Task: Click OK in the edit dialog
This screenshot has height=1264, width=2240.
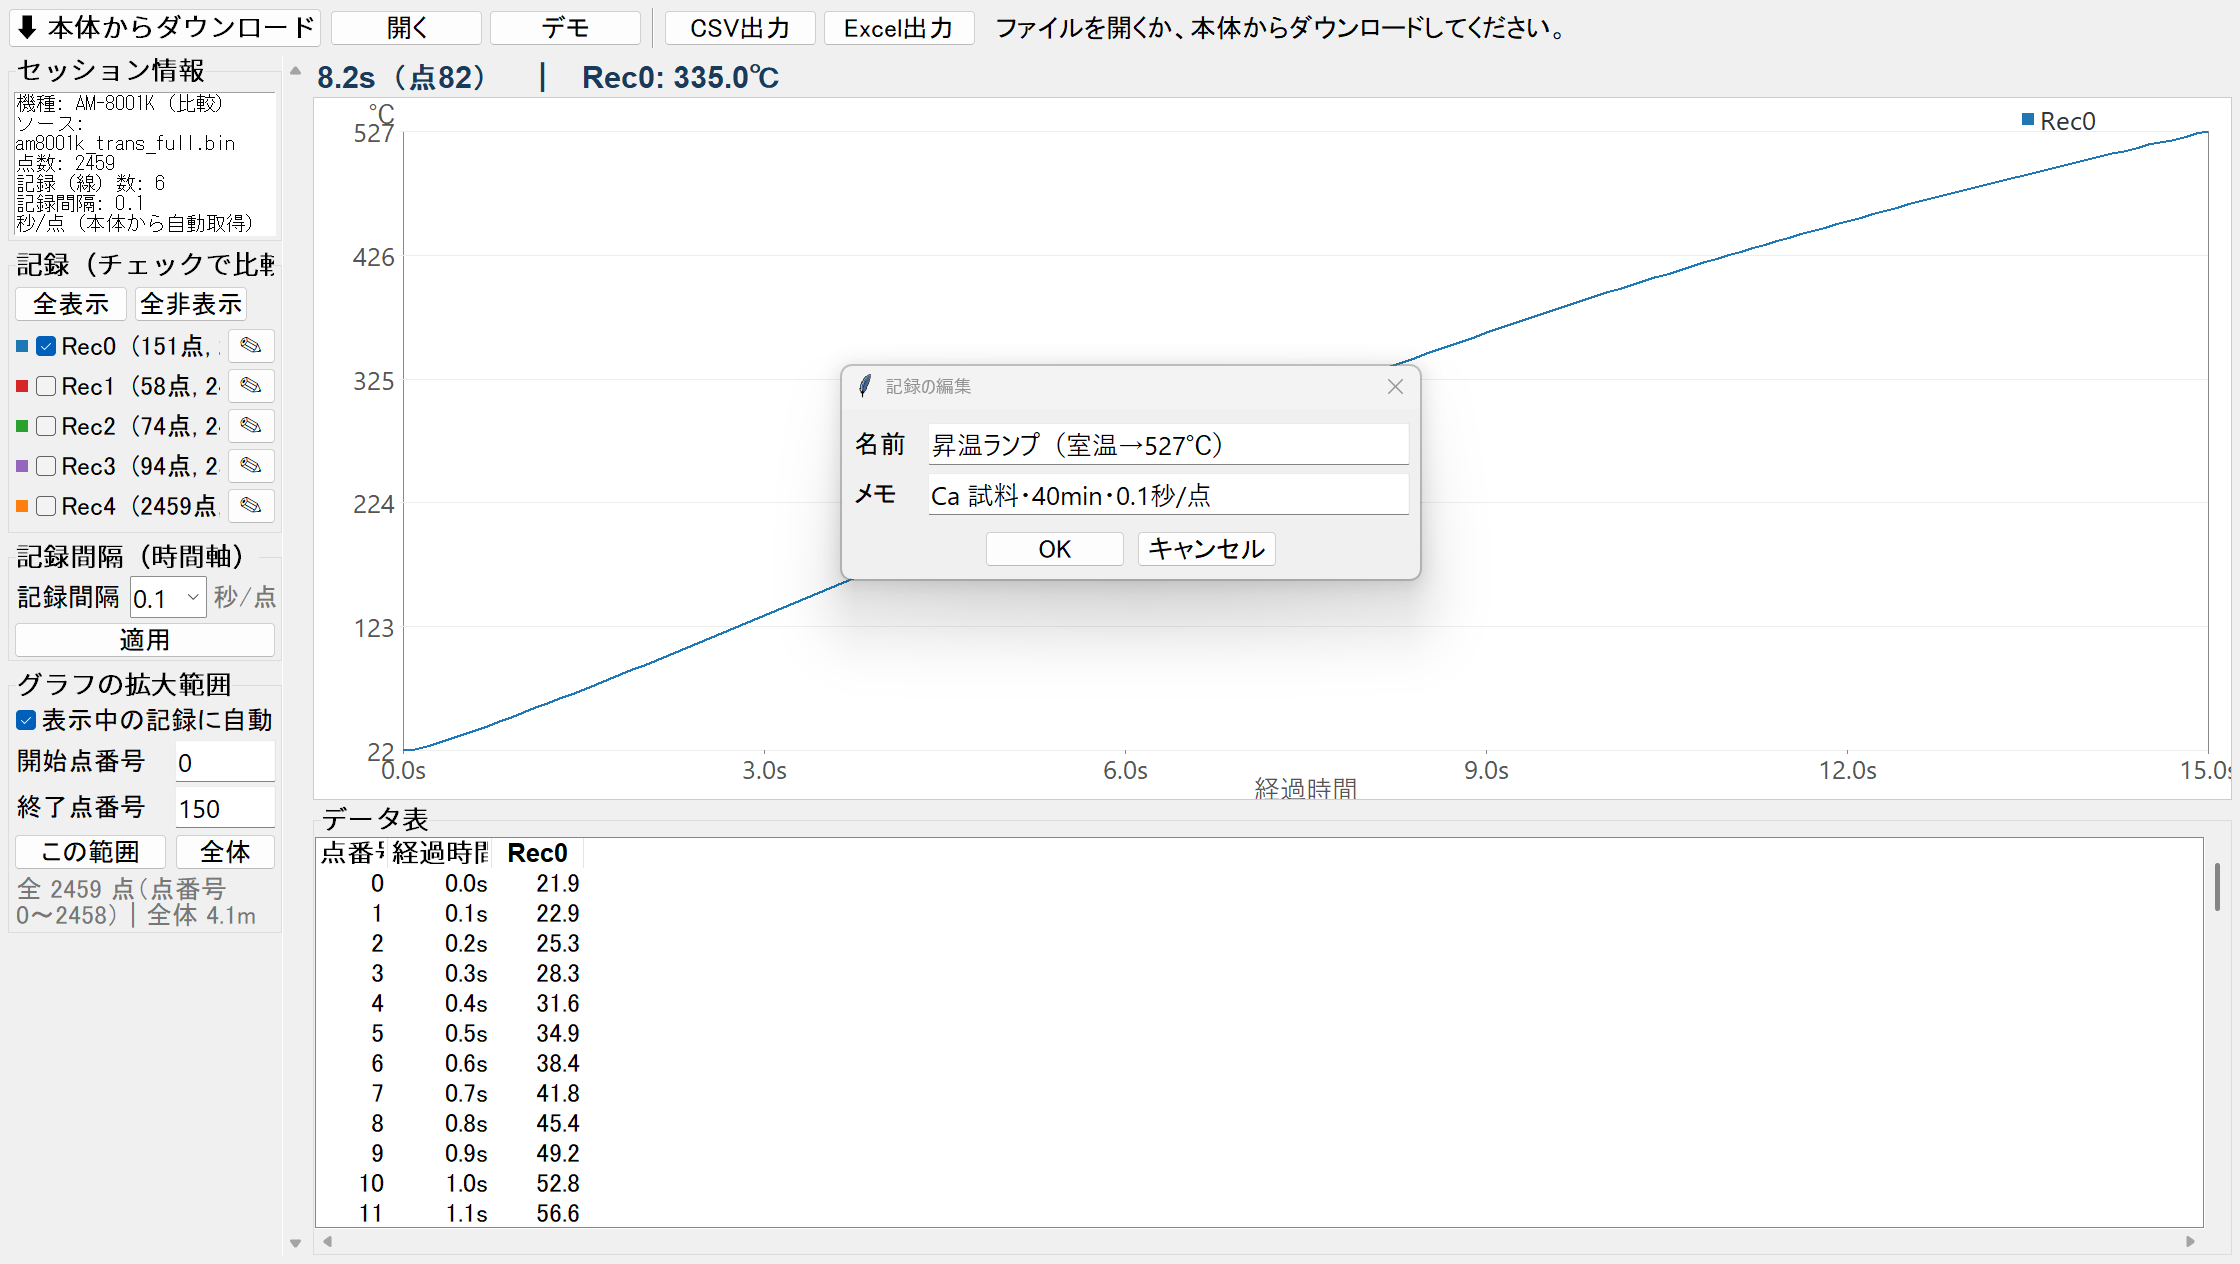Action: [1055, 549]
